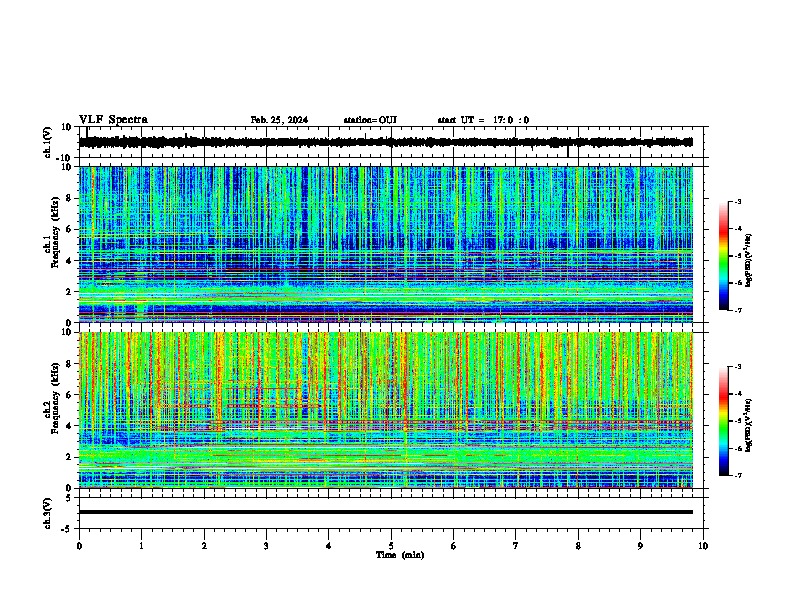The height and width of the screenshot is (612, 792).
Task: Click the 'start UT = 17:0 :0' text
Action: tap(483, 120)
